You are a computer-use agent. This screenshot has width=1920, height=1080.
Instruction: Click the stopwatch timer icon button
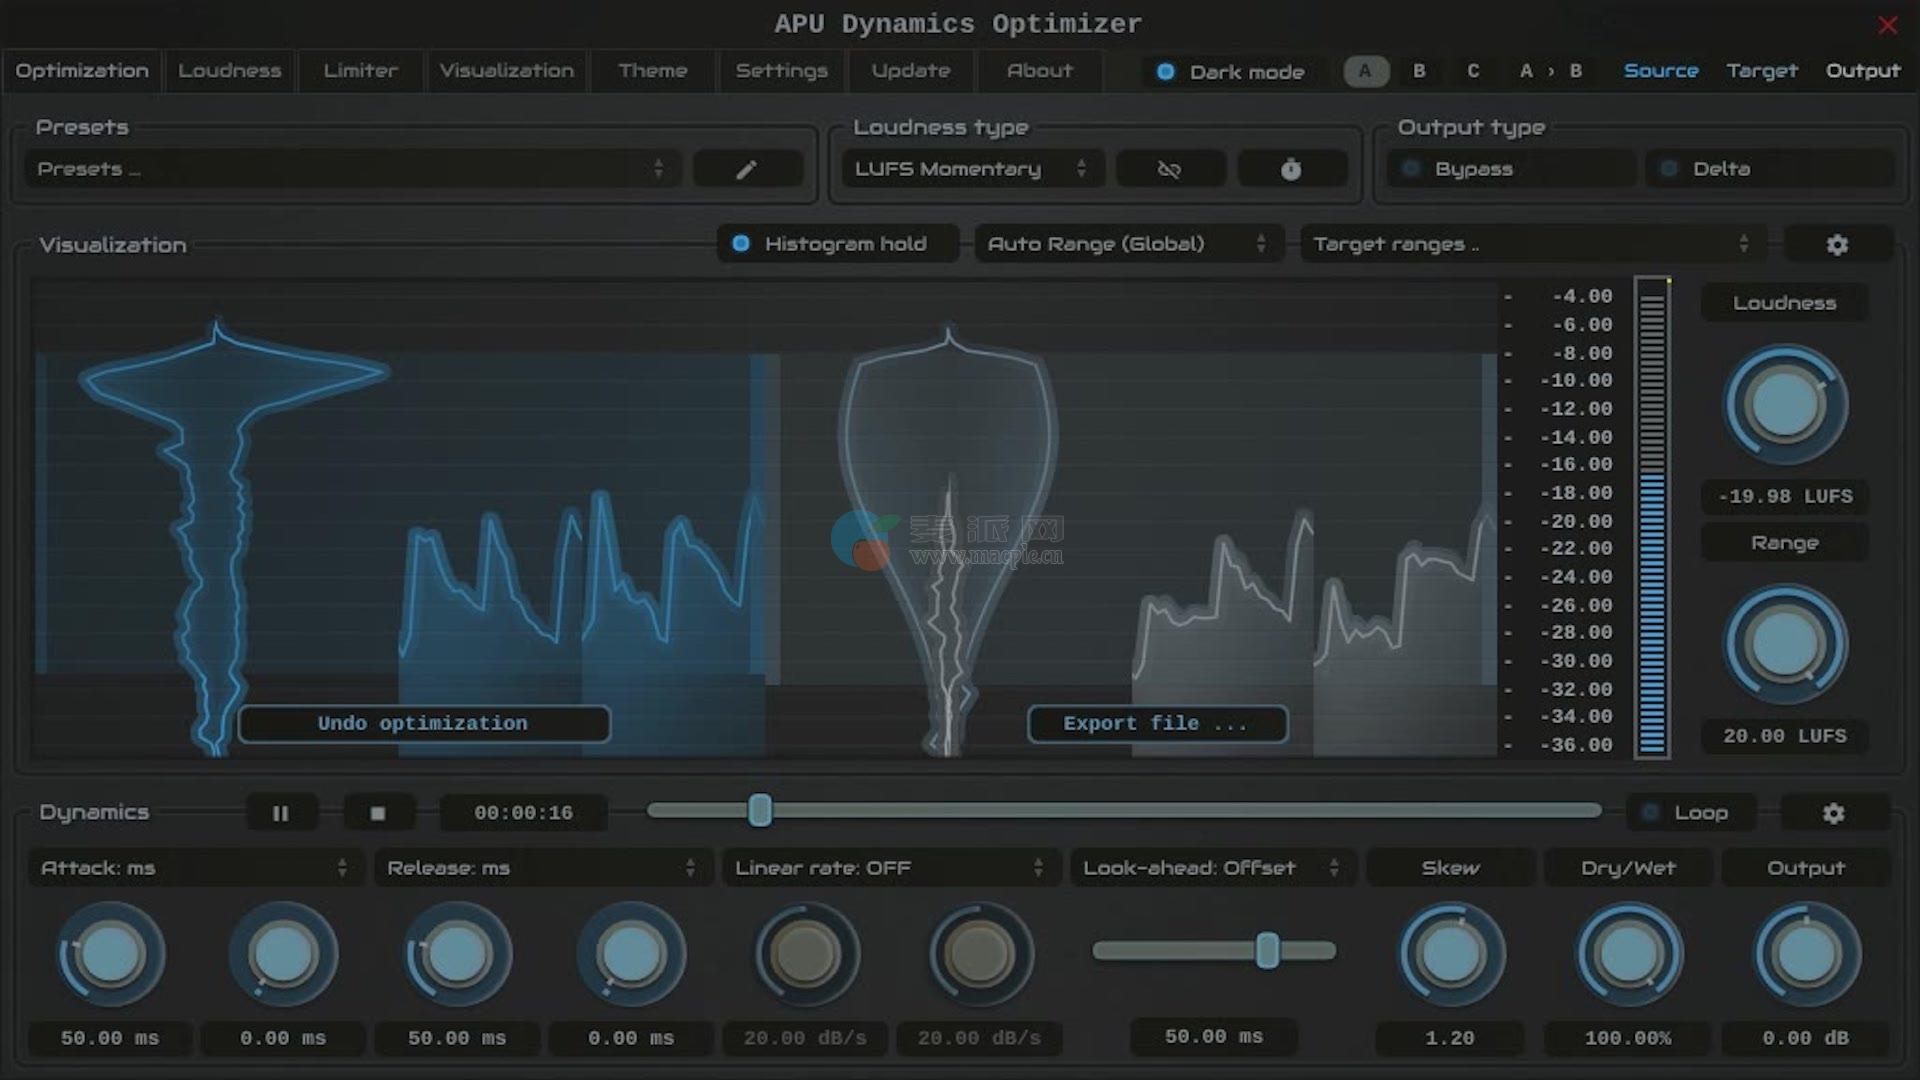coord(1291,169)
